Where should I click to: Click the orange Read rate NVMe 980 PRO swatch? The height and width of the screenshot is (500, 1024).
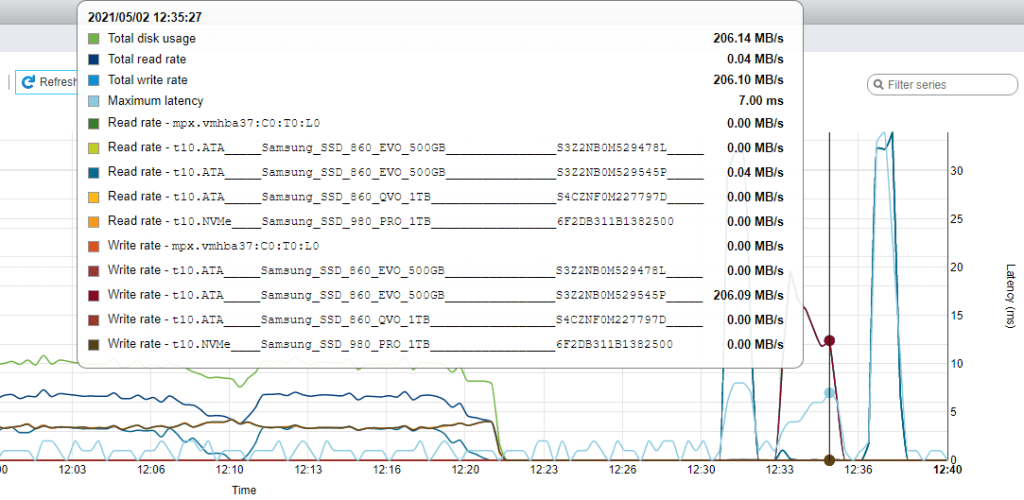[x=94, y=221]
